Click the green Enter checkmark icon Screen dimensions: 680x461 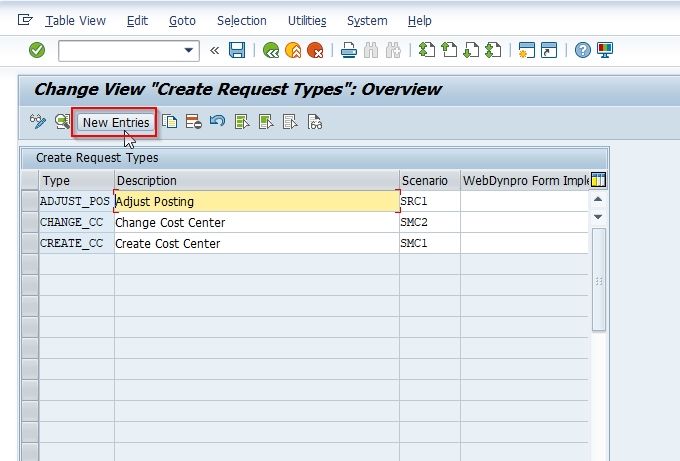coord(37,50)
